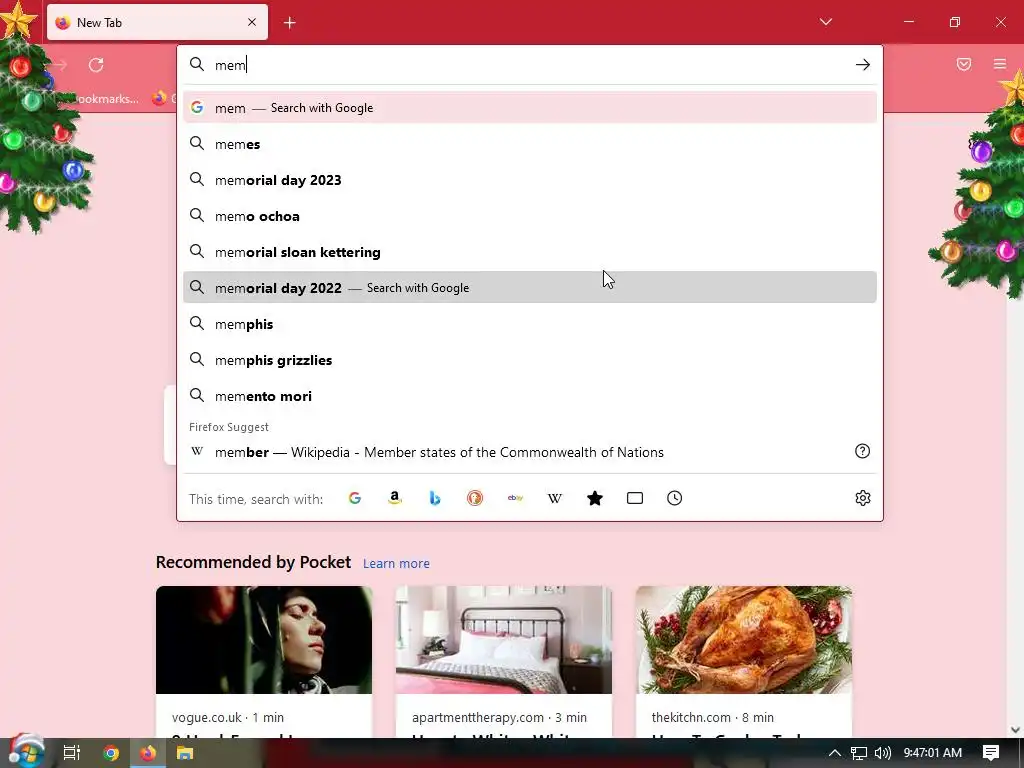Image resolution: width=1024 pixels, height=768 pixels.
Task: Click the Go arrow in address bar
Action: [863, 65]
